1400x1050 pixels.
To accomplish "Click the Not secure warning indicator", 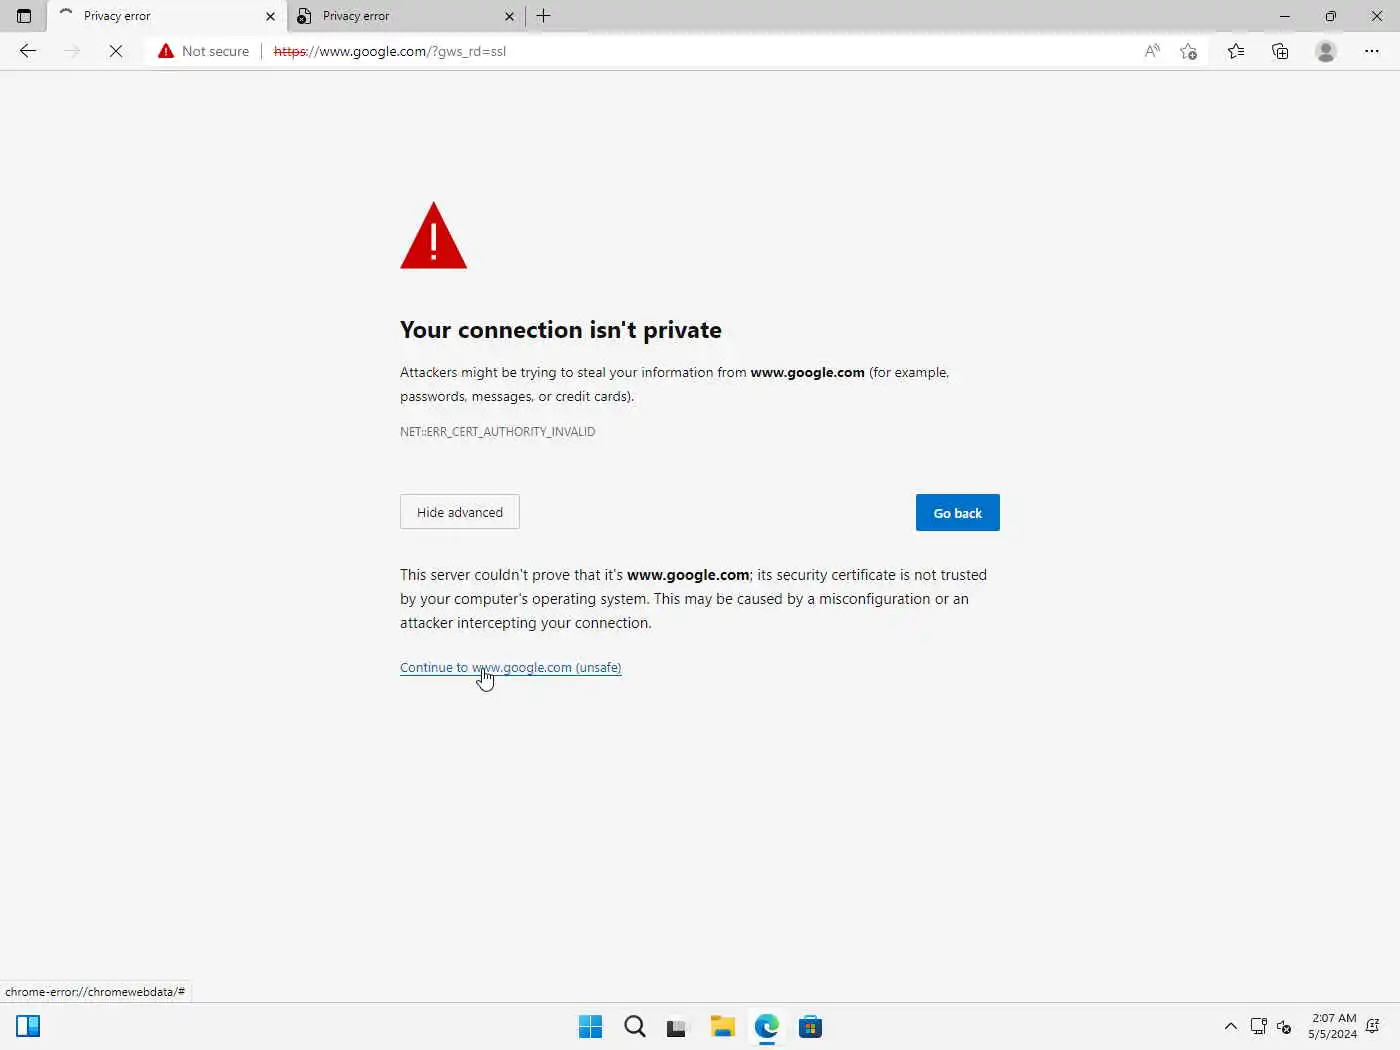I will [x=204, y=51].
